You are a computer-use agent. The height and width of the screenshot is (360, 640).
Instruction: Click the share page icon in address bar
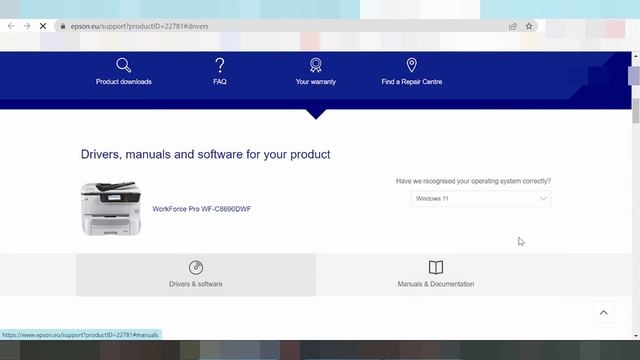pyautogui.click(x=513, y=26)
